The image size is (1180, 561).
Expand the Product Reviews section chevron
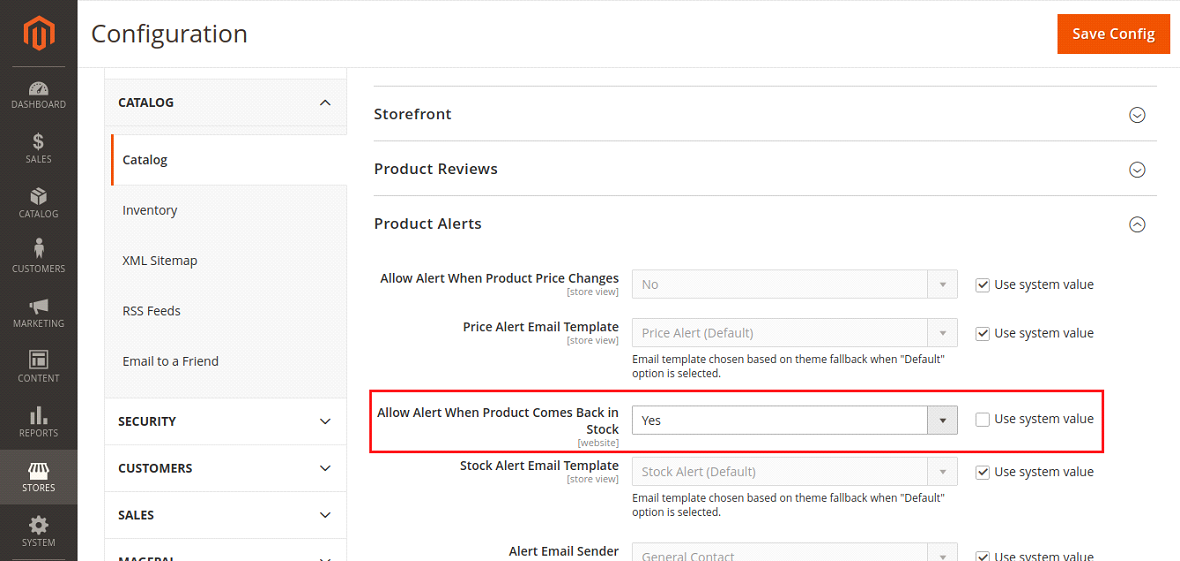point(1137,170)
